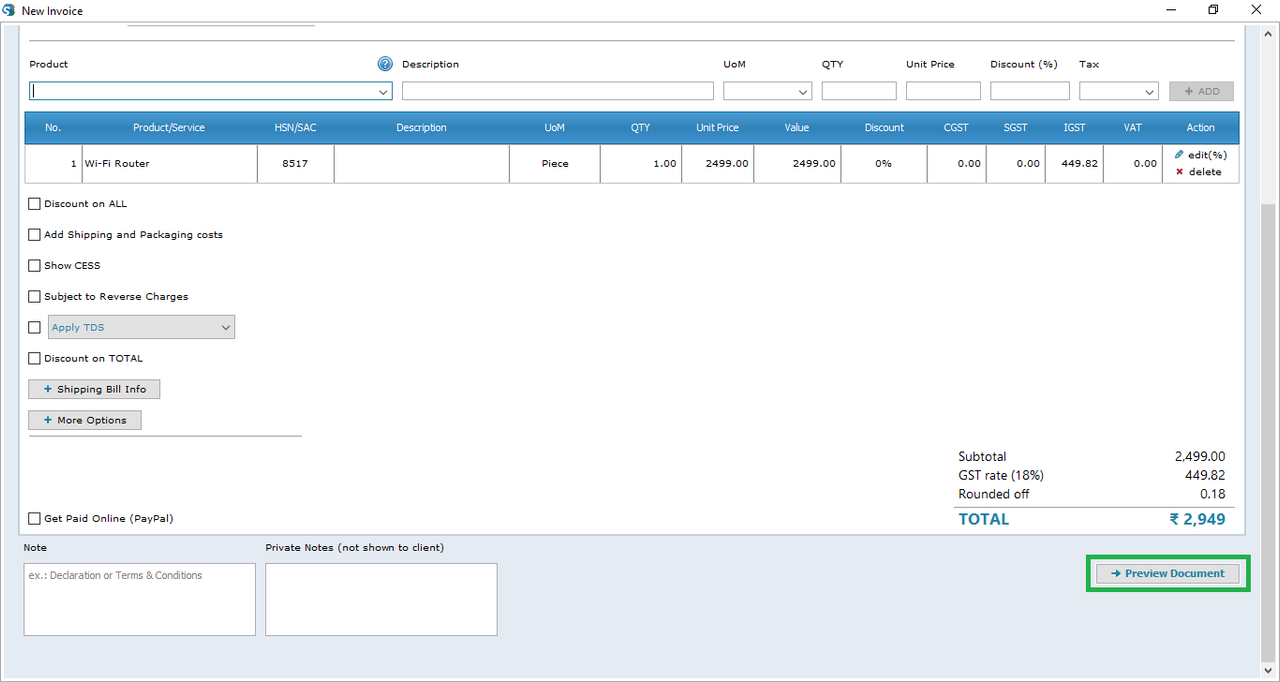
Task: Click the Piece UoM cell
Action: (x=555, y=164)
